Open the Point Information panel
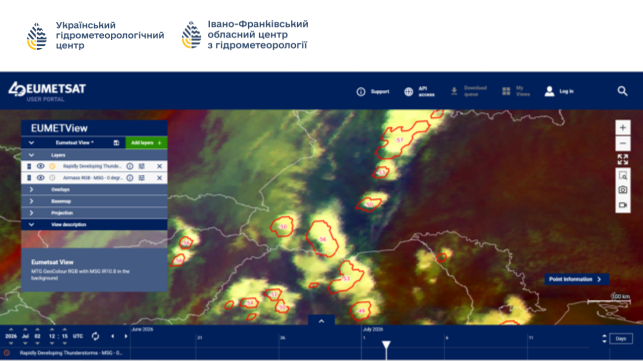 [577, 279]
